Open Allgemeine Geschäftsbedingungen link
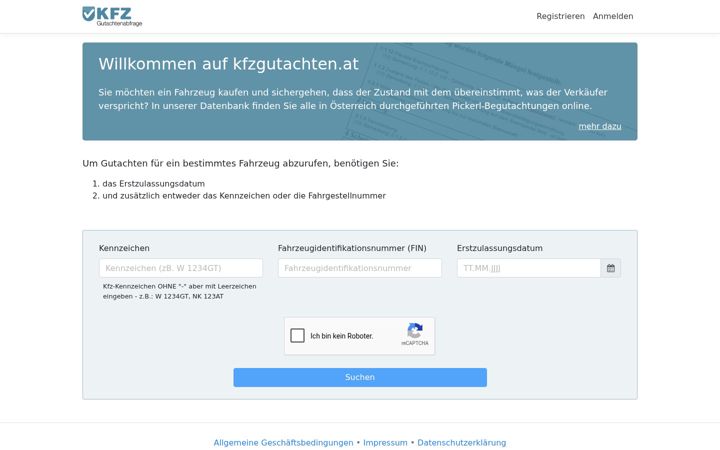Screen dimensions: 720x450 [283, 443]
